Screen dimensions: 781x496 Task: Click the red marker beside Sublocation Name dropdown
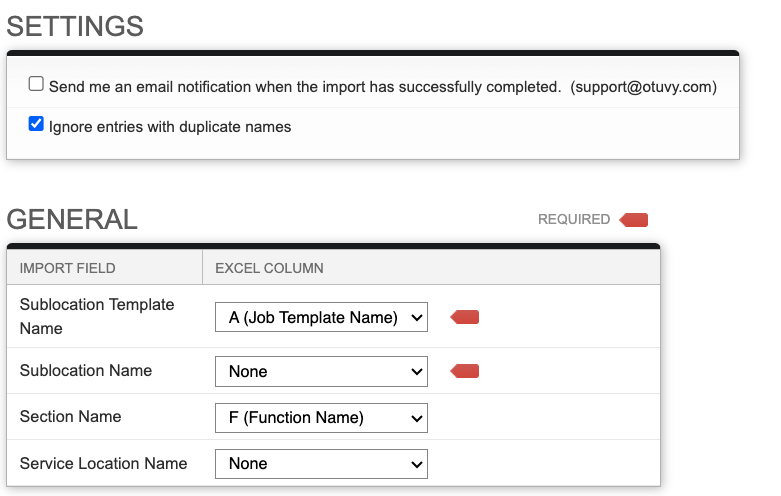[x=465, y=372]
